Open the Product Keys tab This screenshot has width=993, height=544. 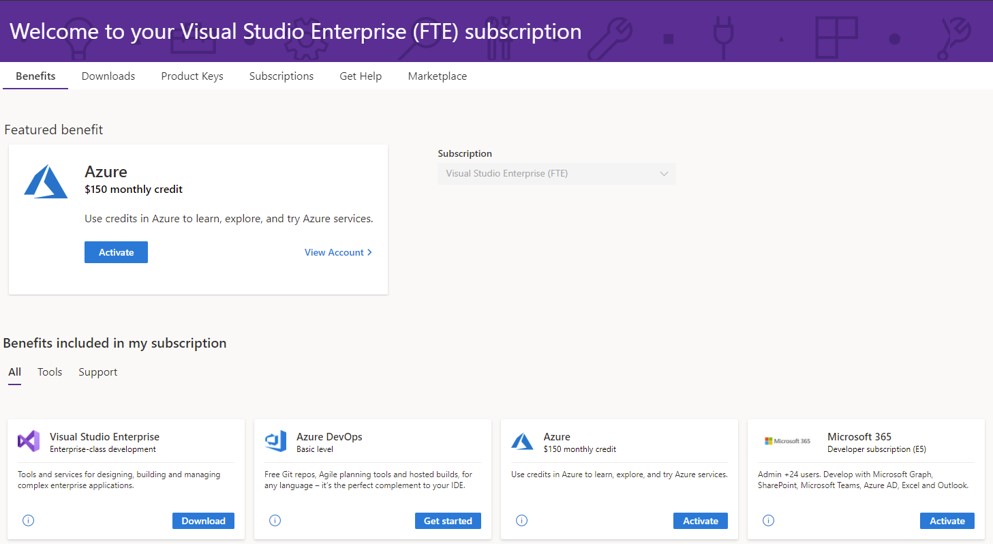click(192, 76)
